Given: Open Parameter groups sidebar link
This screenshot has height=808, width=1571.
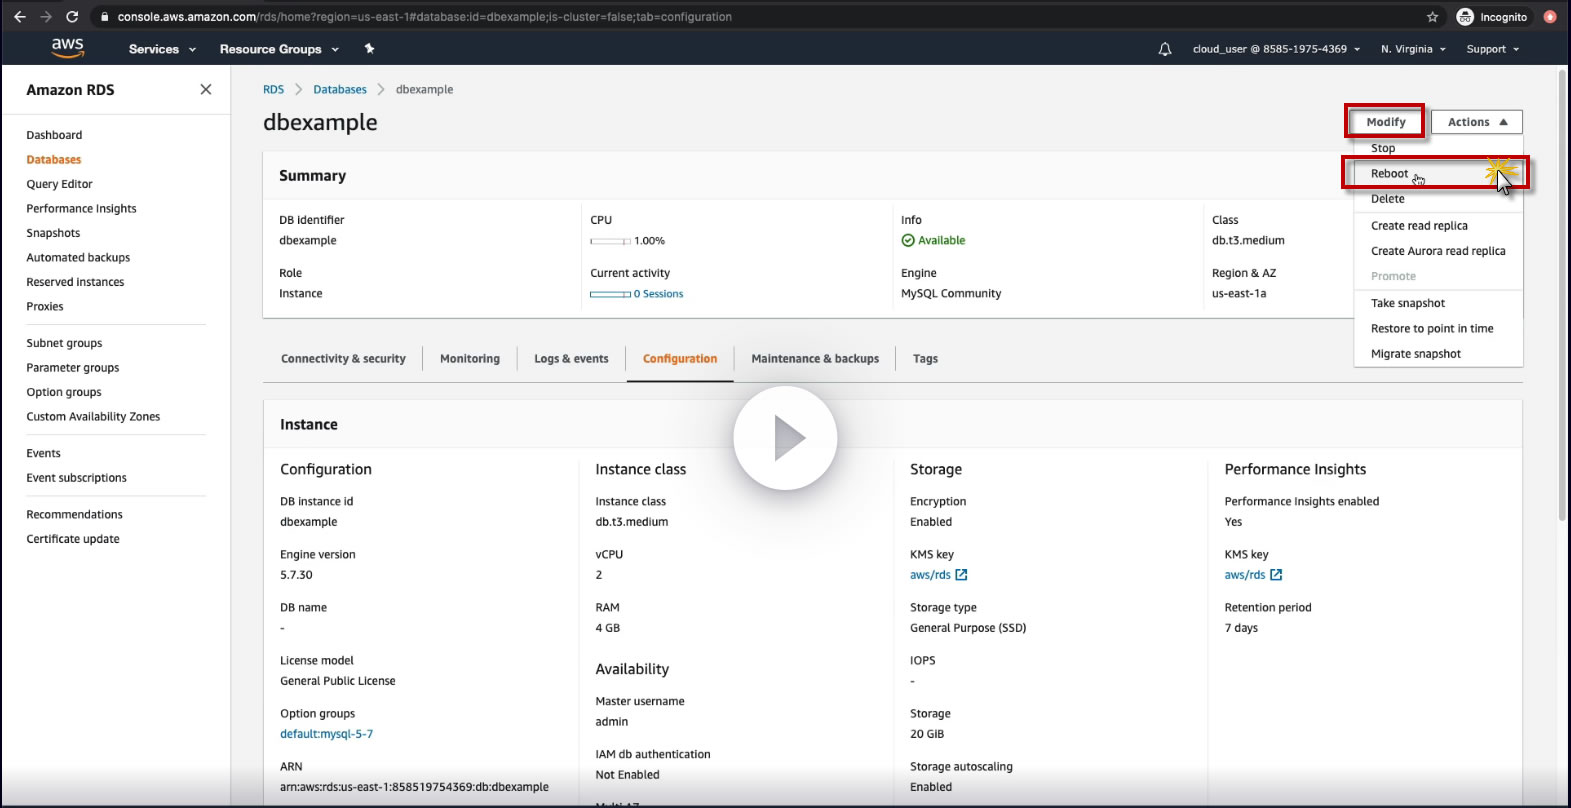Looking at the screenshot, I should point(73,368).
